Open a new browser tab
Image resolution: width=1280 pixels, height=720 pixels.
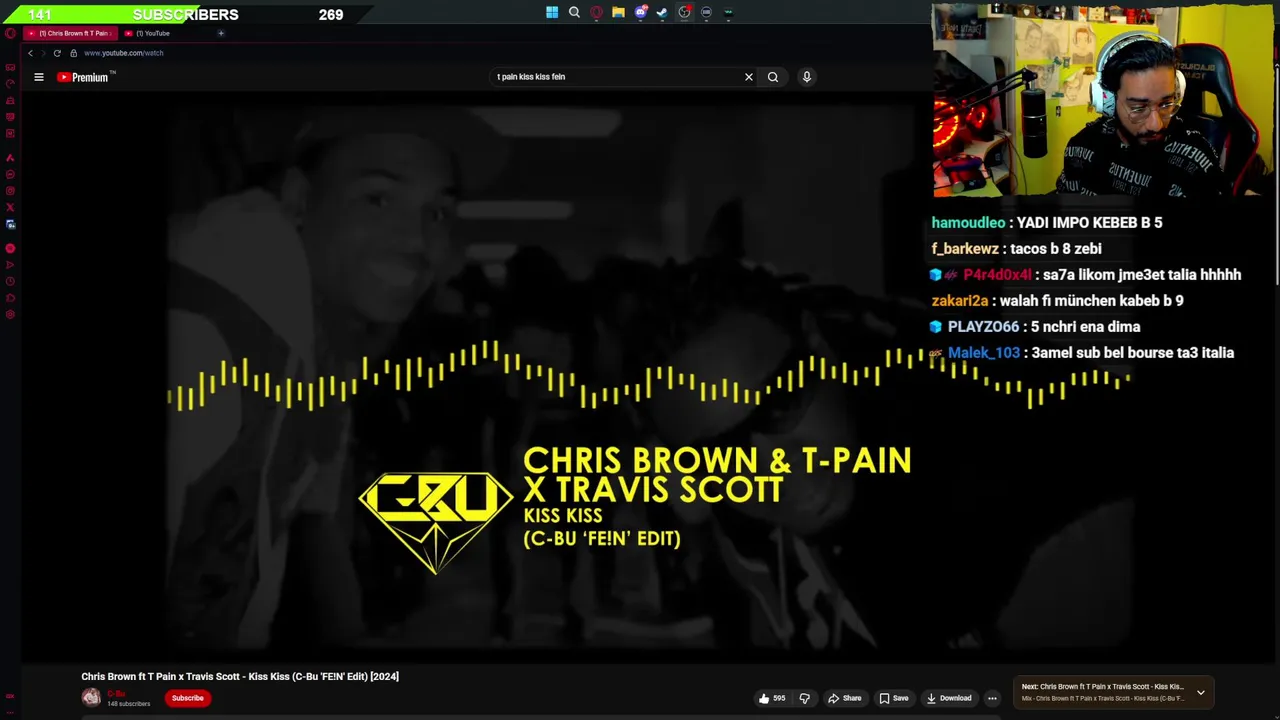click(x=221, y=33)
